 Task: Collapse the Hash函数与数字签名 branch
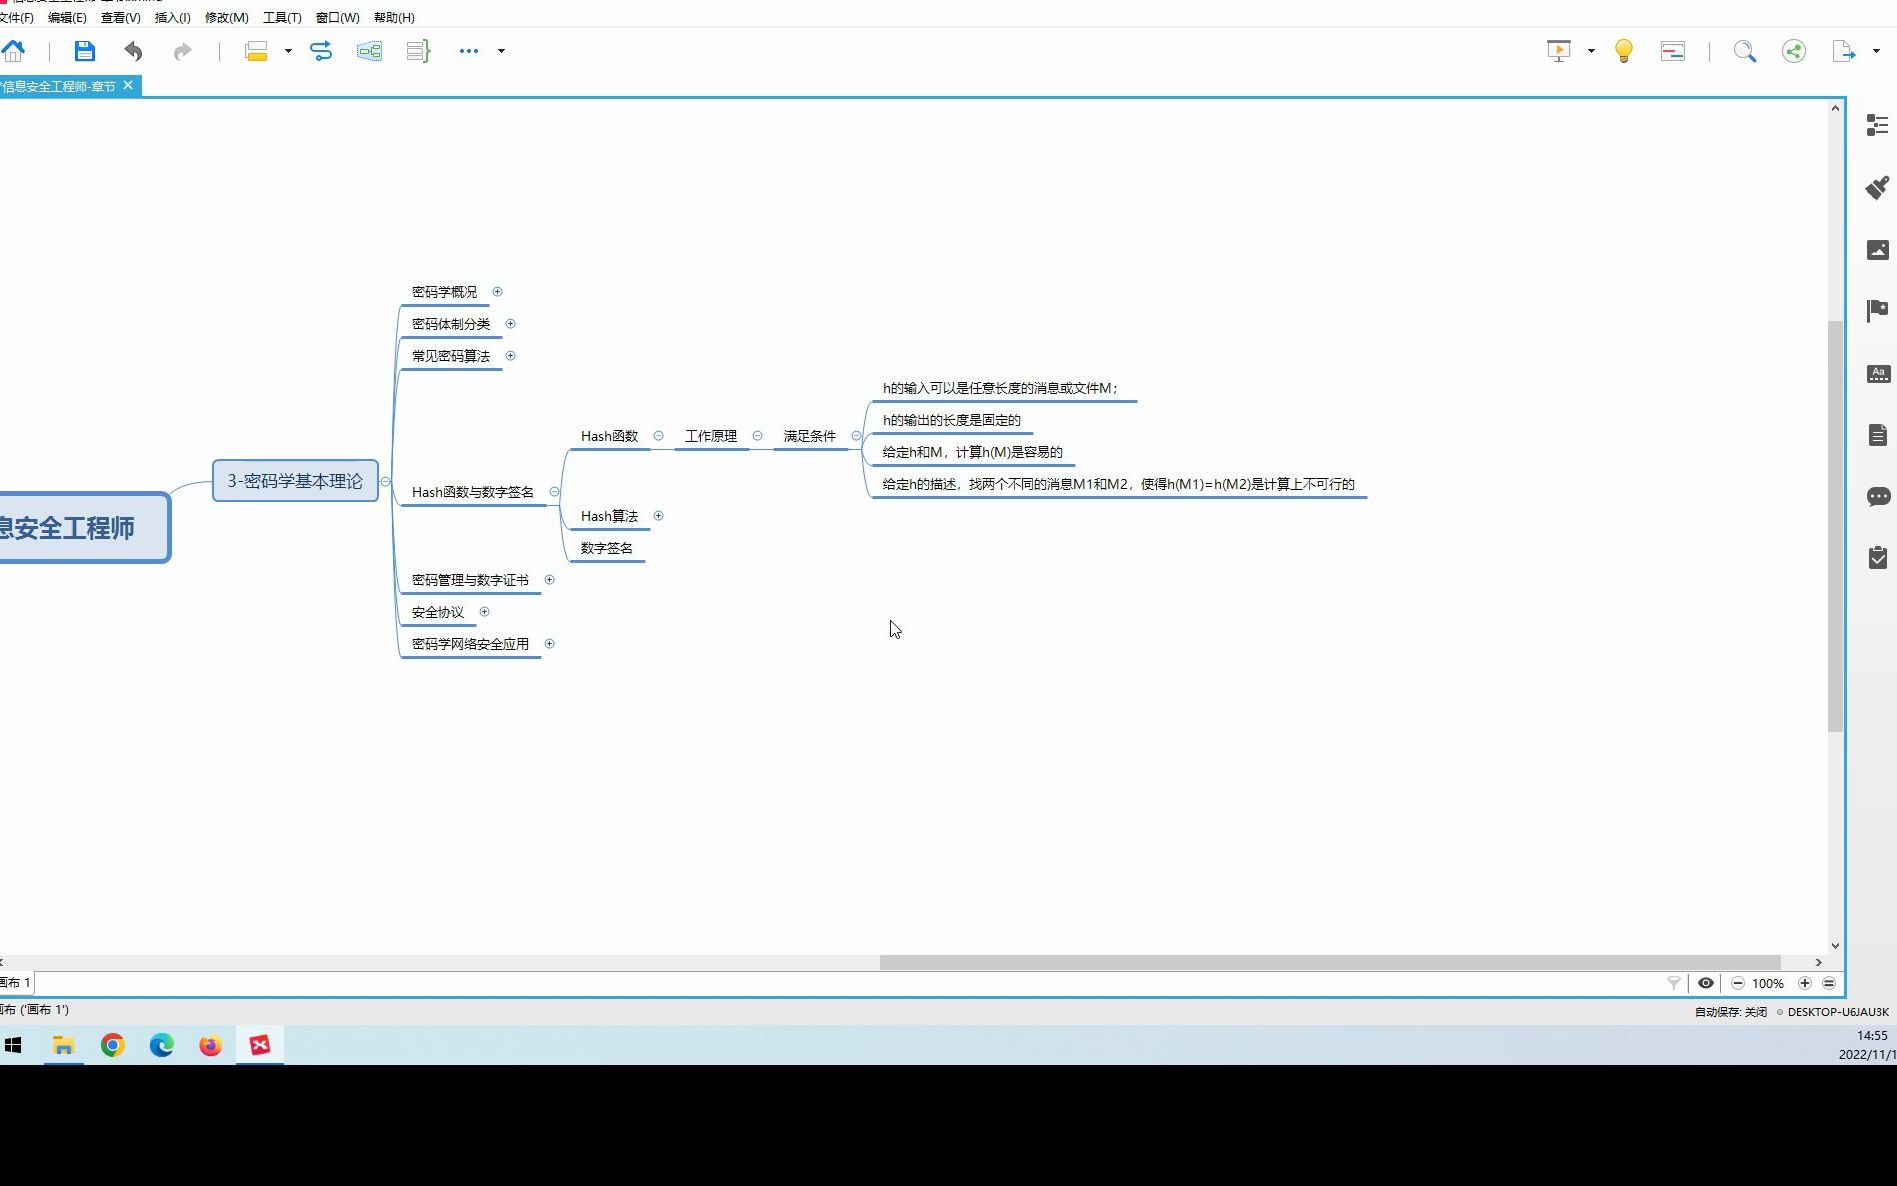[554, 492]
